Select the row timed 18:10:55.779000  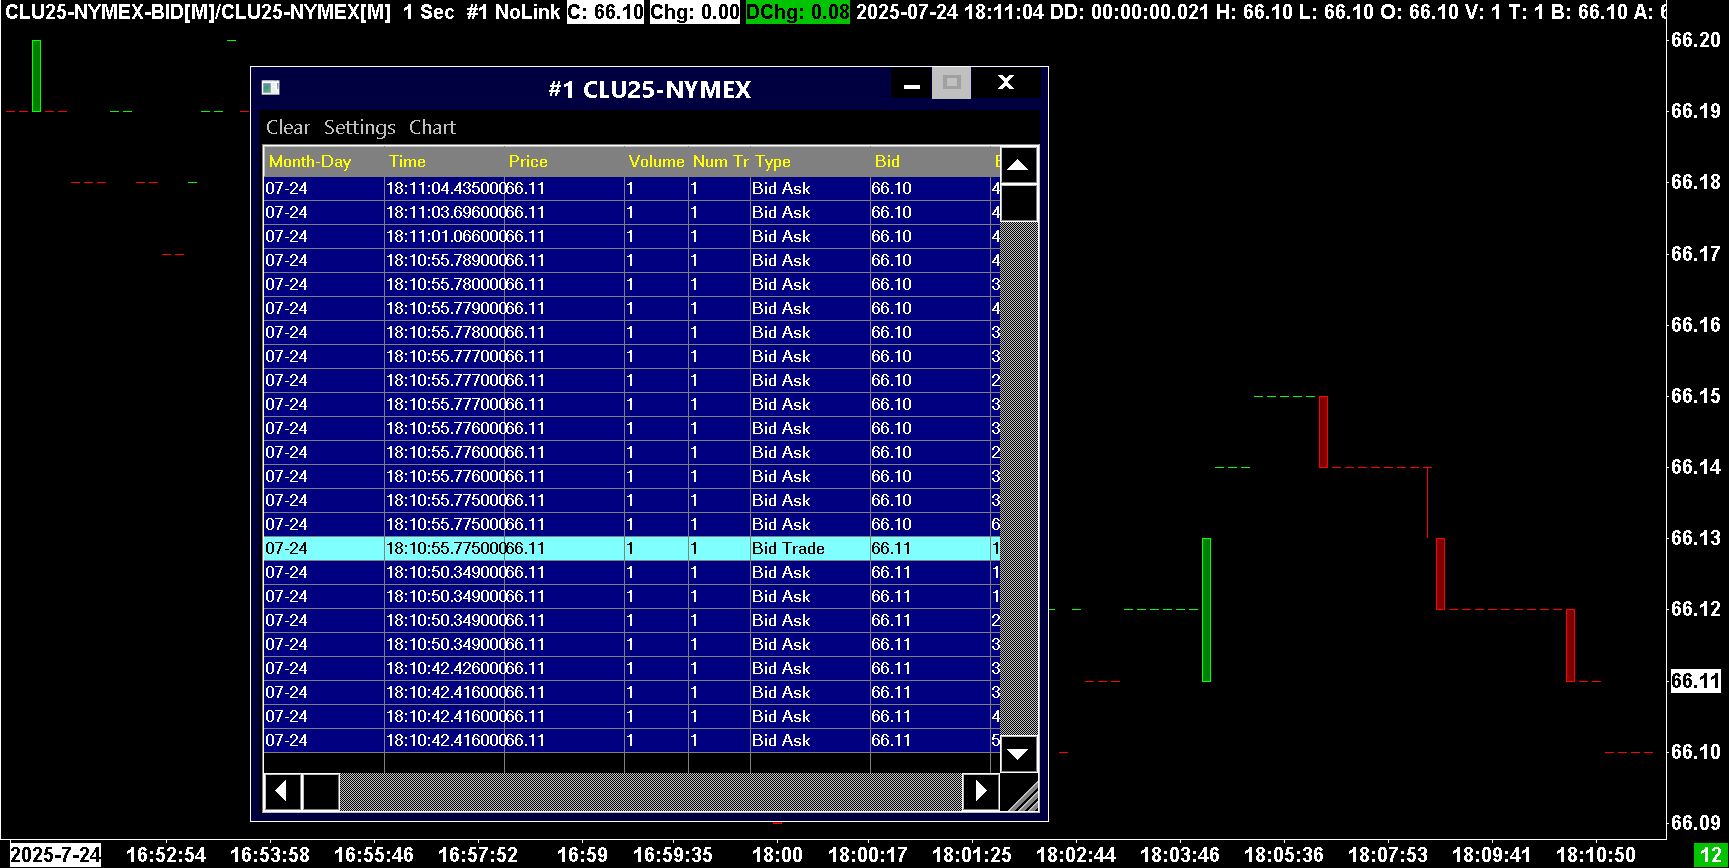coord(631,308)
